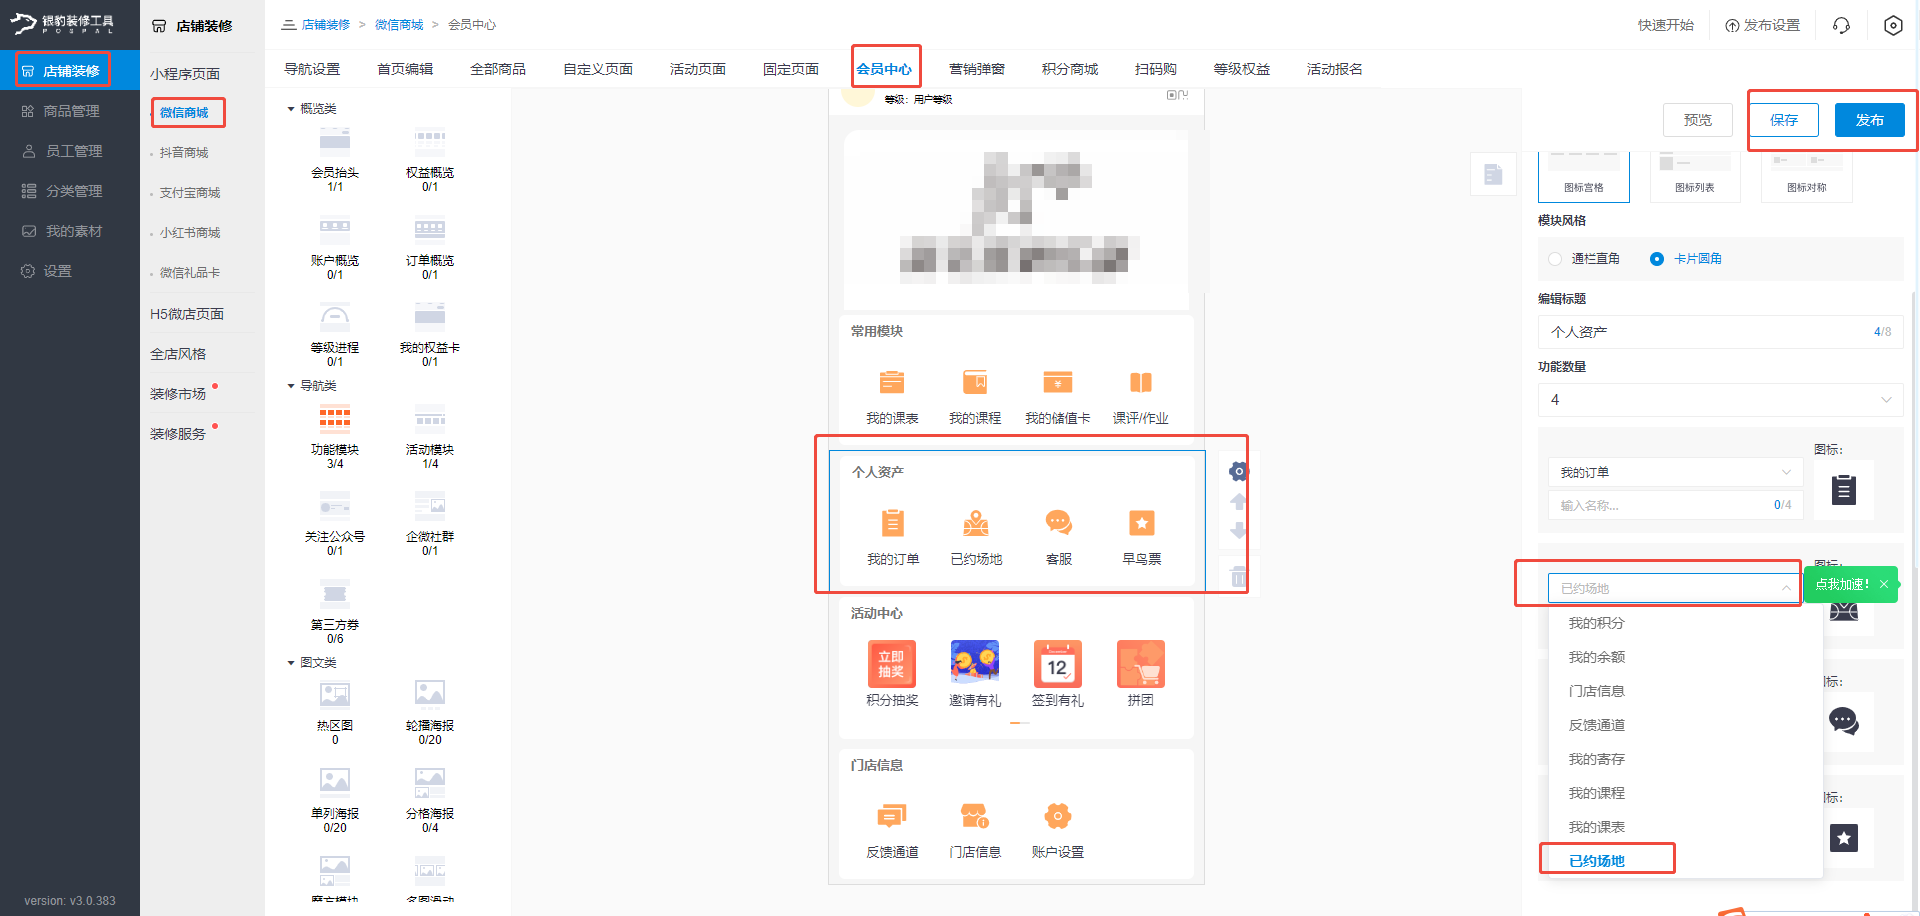Image resolution: width=1920 pixels, height=916 pixels.
Task: Click the 积分抽奖 icon in 活动中心
Action: pyautogui.click(x=891, y=663)
